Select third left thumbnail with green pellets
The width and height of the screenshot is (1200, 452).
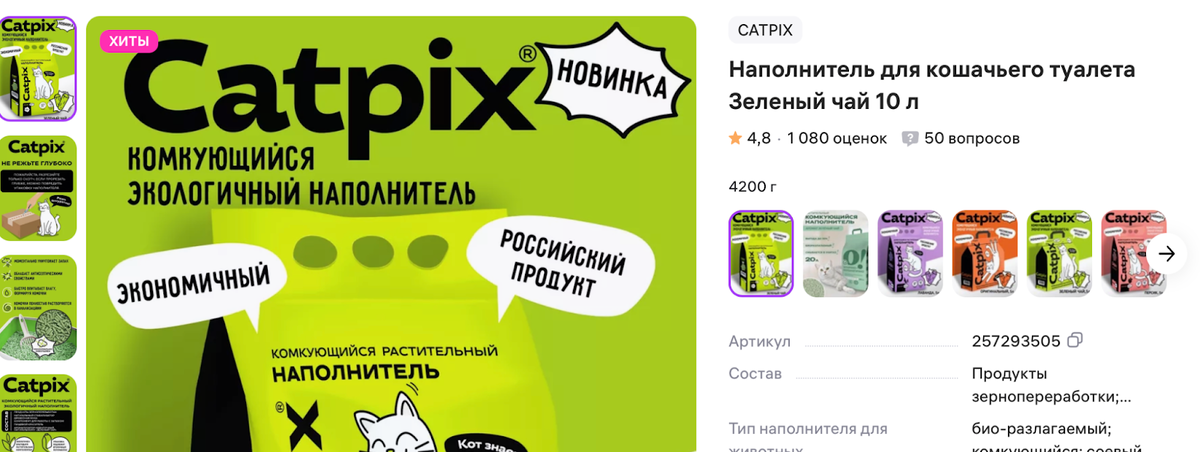(x=38, y=308)
